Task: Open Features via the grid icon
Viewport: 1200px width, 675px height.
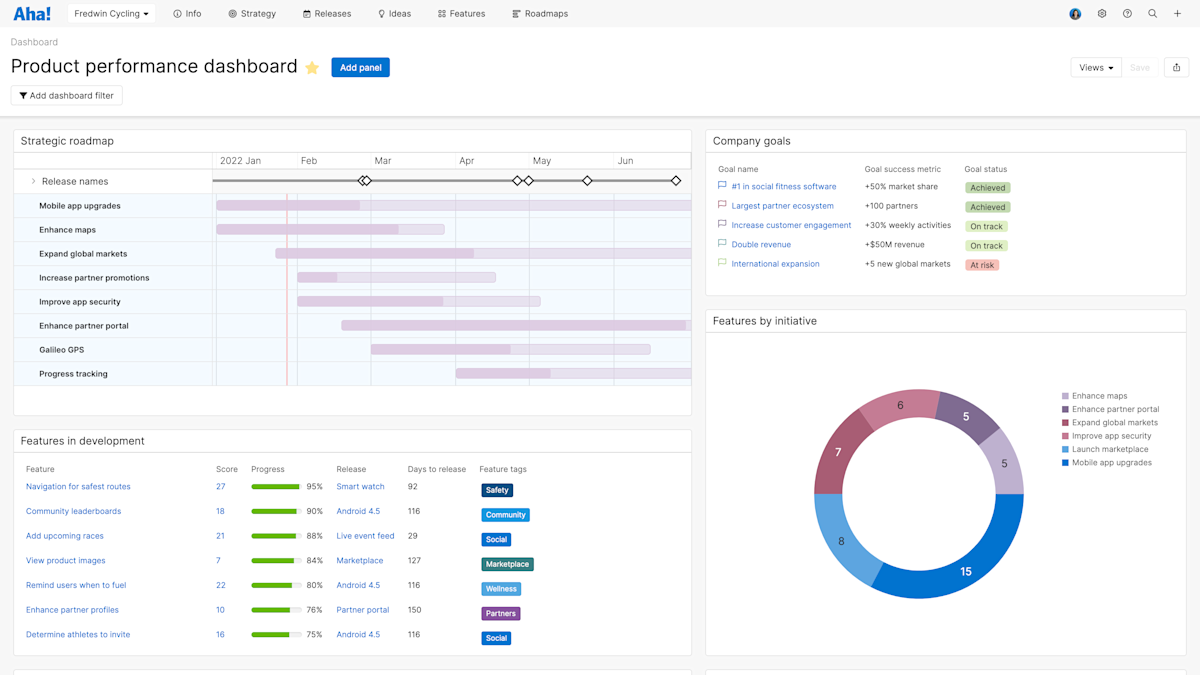Action: pyautogui.click(x=440, y=14)
